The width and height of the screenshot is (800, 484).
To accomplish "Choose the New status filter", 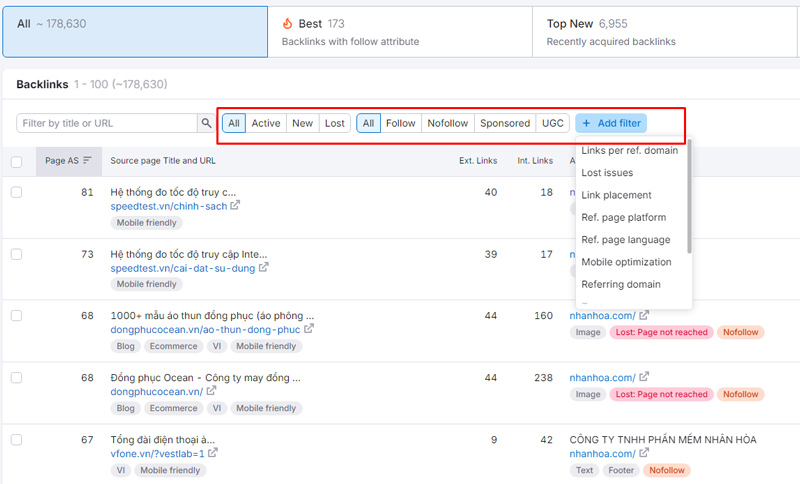I will click(303, 123).
